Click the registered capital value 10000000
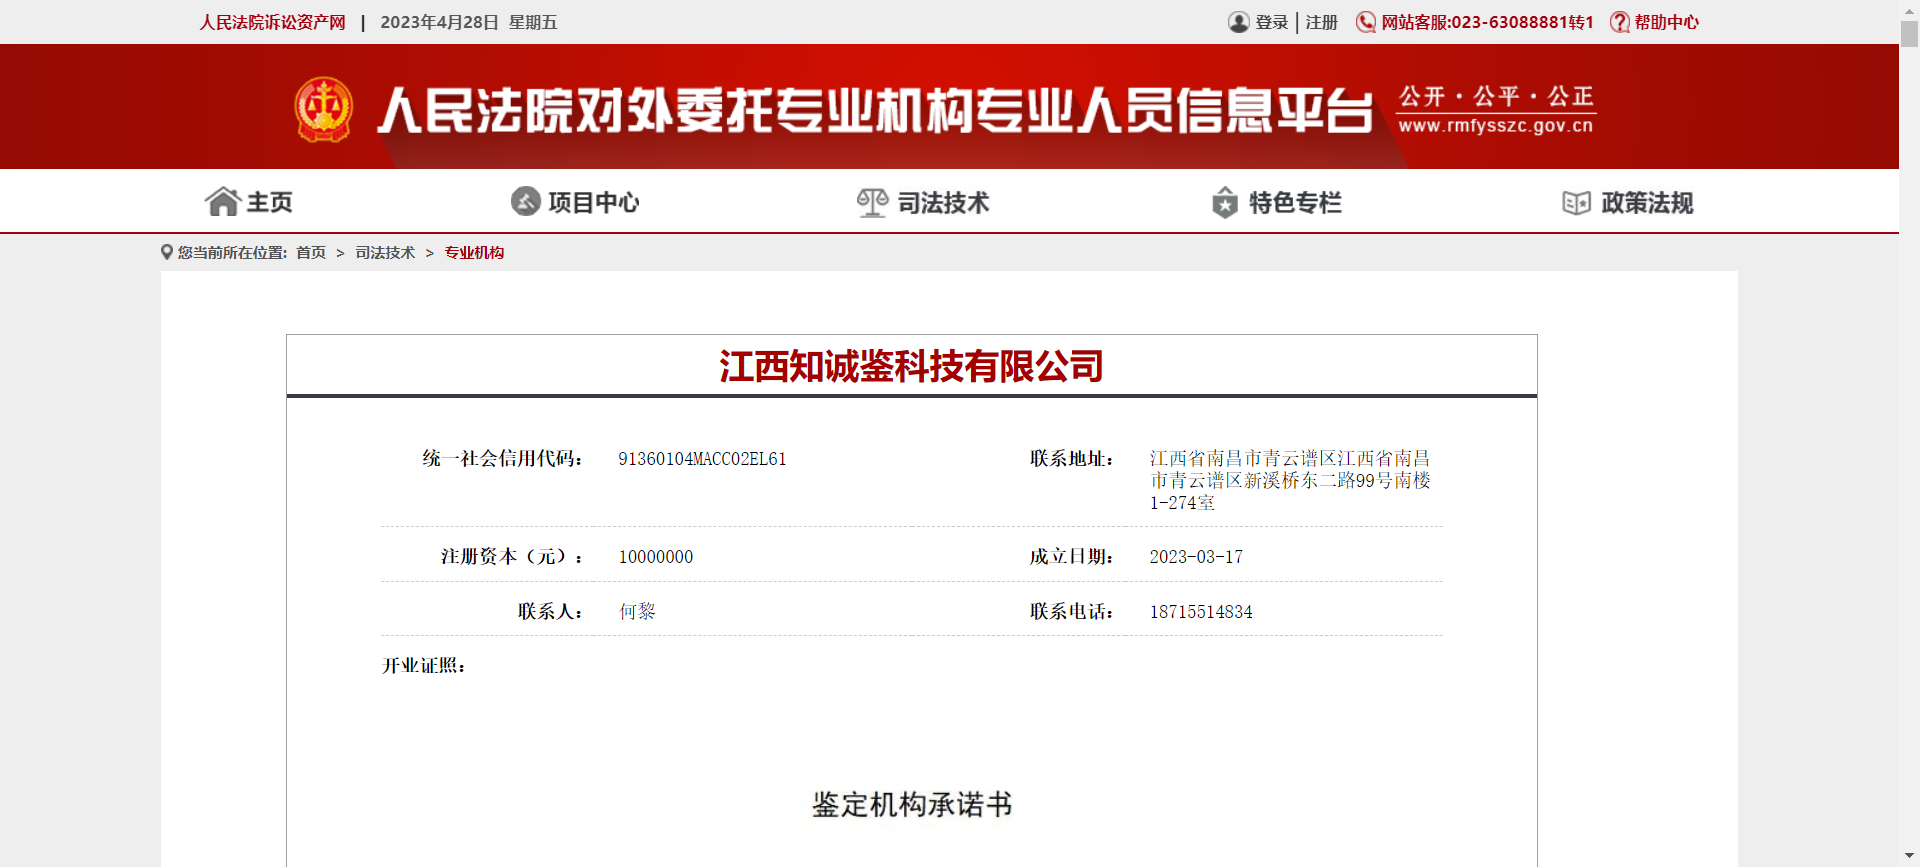Image resolution: width=1920 pixels, height=867 pixels. [x=656, y=557]
